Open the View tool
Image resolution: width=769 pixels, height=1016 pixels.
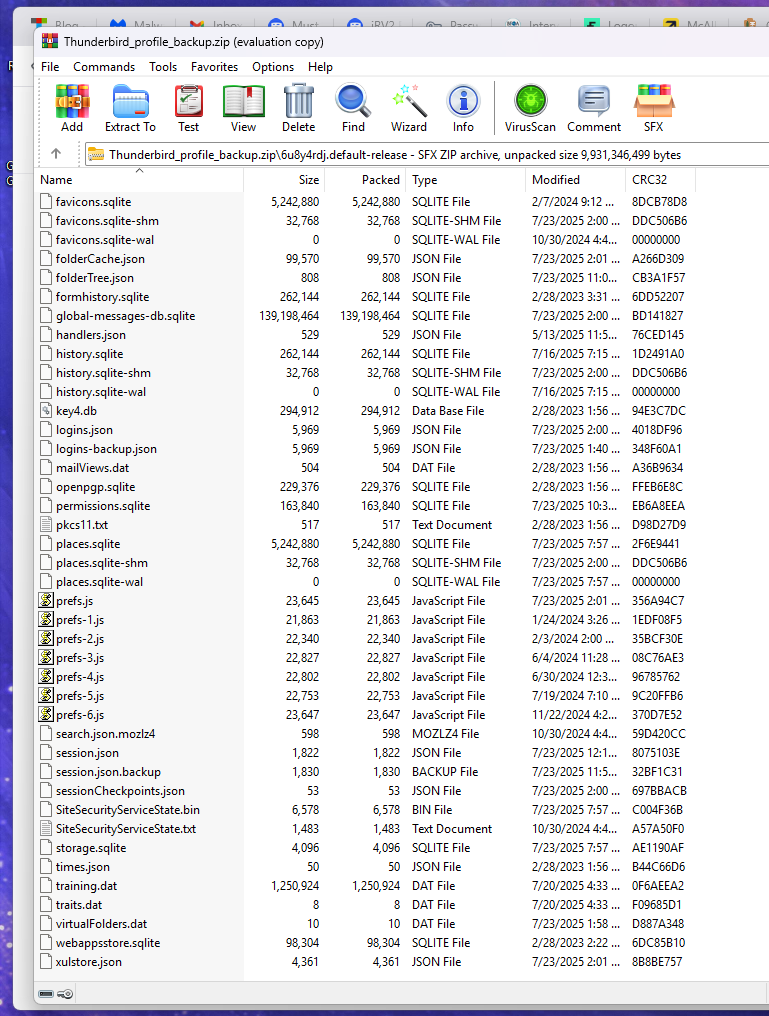pyautogui.click(x=244, y=108)
